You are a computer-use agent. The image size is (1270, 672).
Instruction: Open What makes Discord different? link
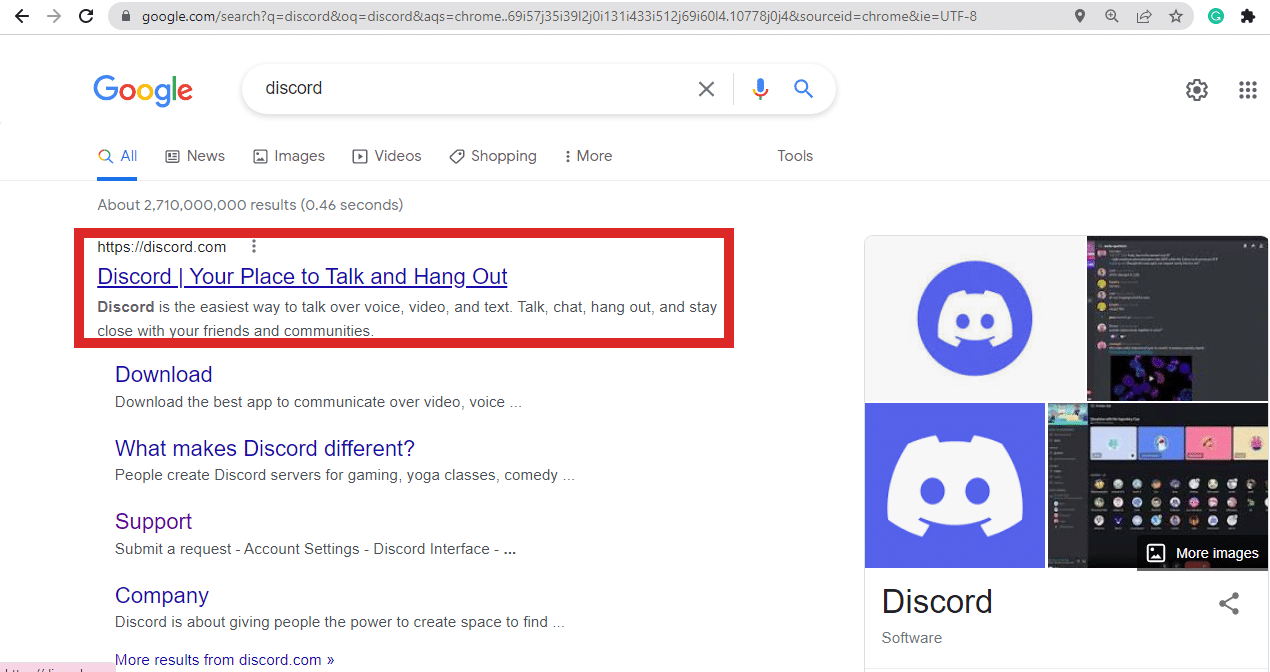pyautogui.click(x=265, y=448)
